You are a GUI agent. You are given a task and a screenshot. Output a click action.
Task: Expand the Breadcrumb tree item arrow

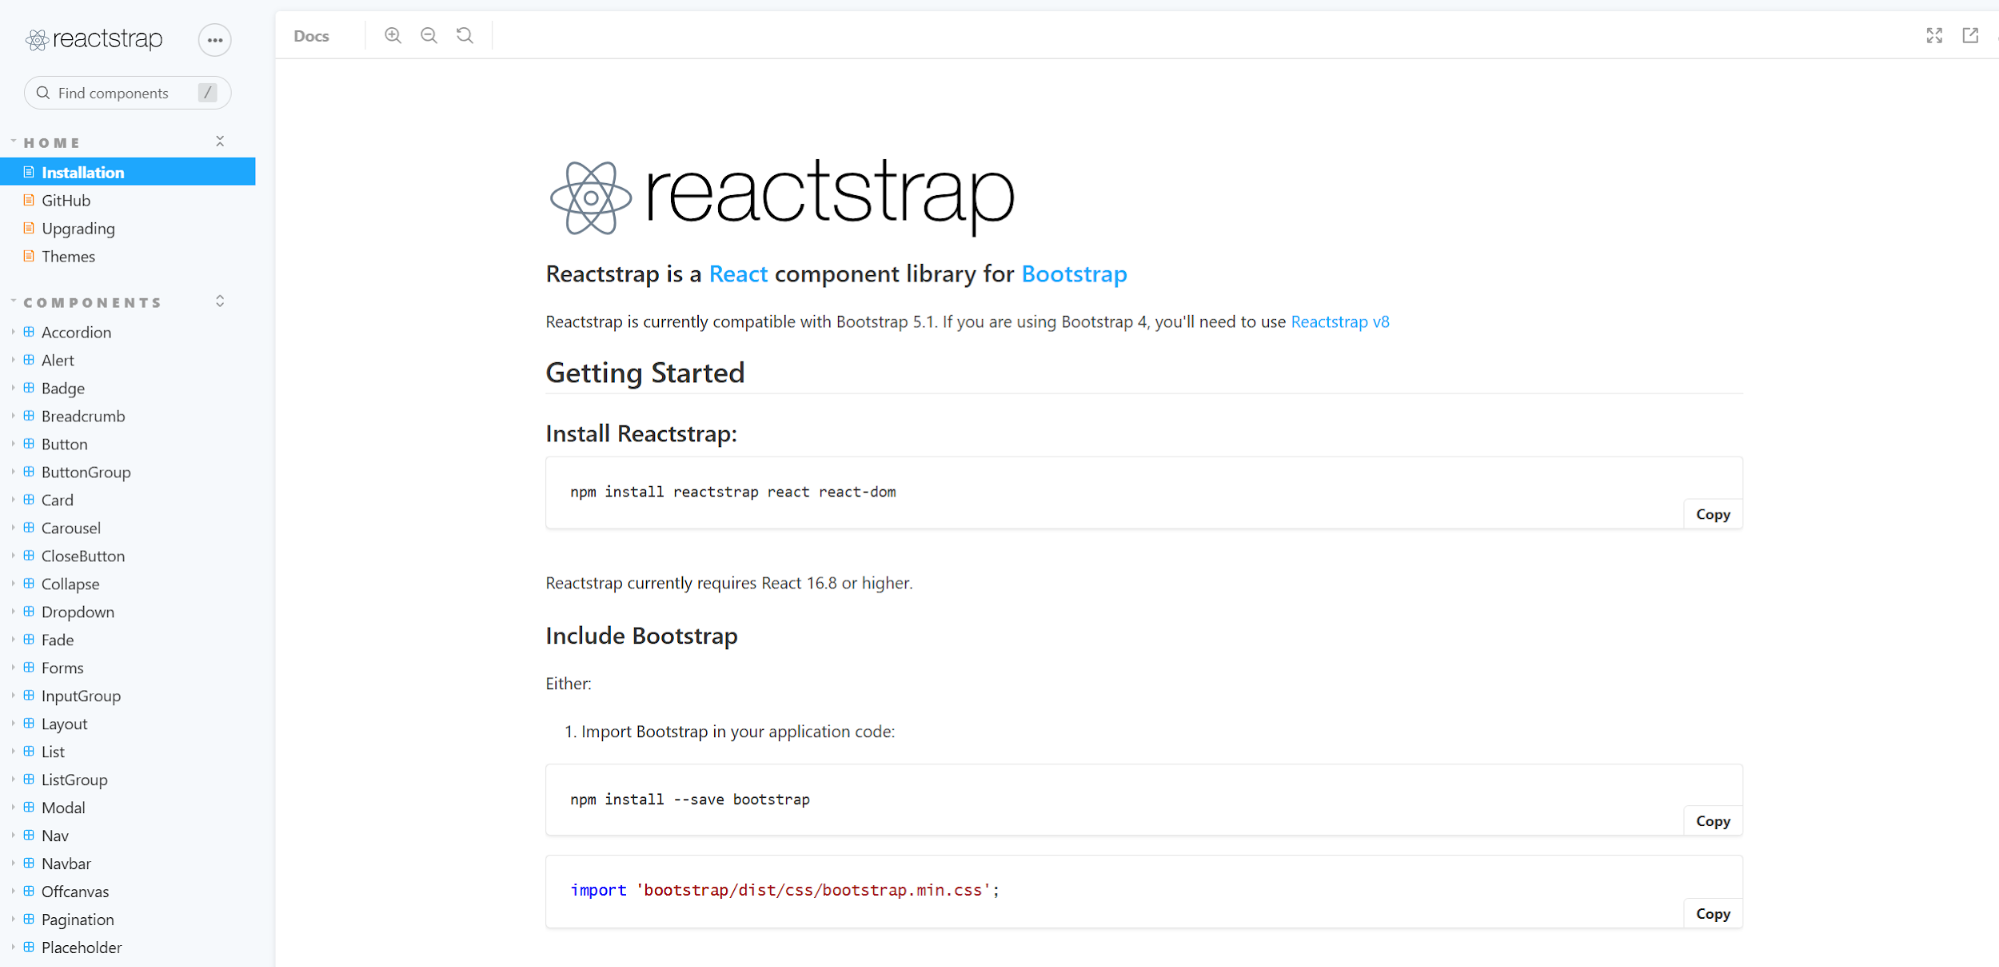pos(13,416)
